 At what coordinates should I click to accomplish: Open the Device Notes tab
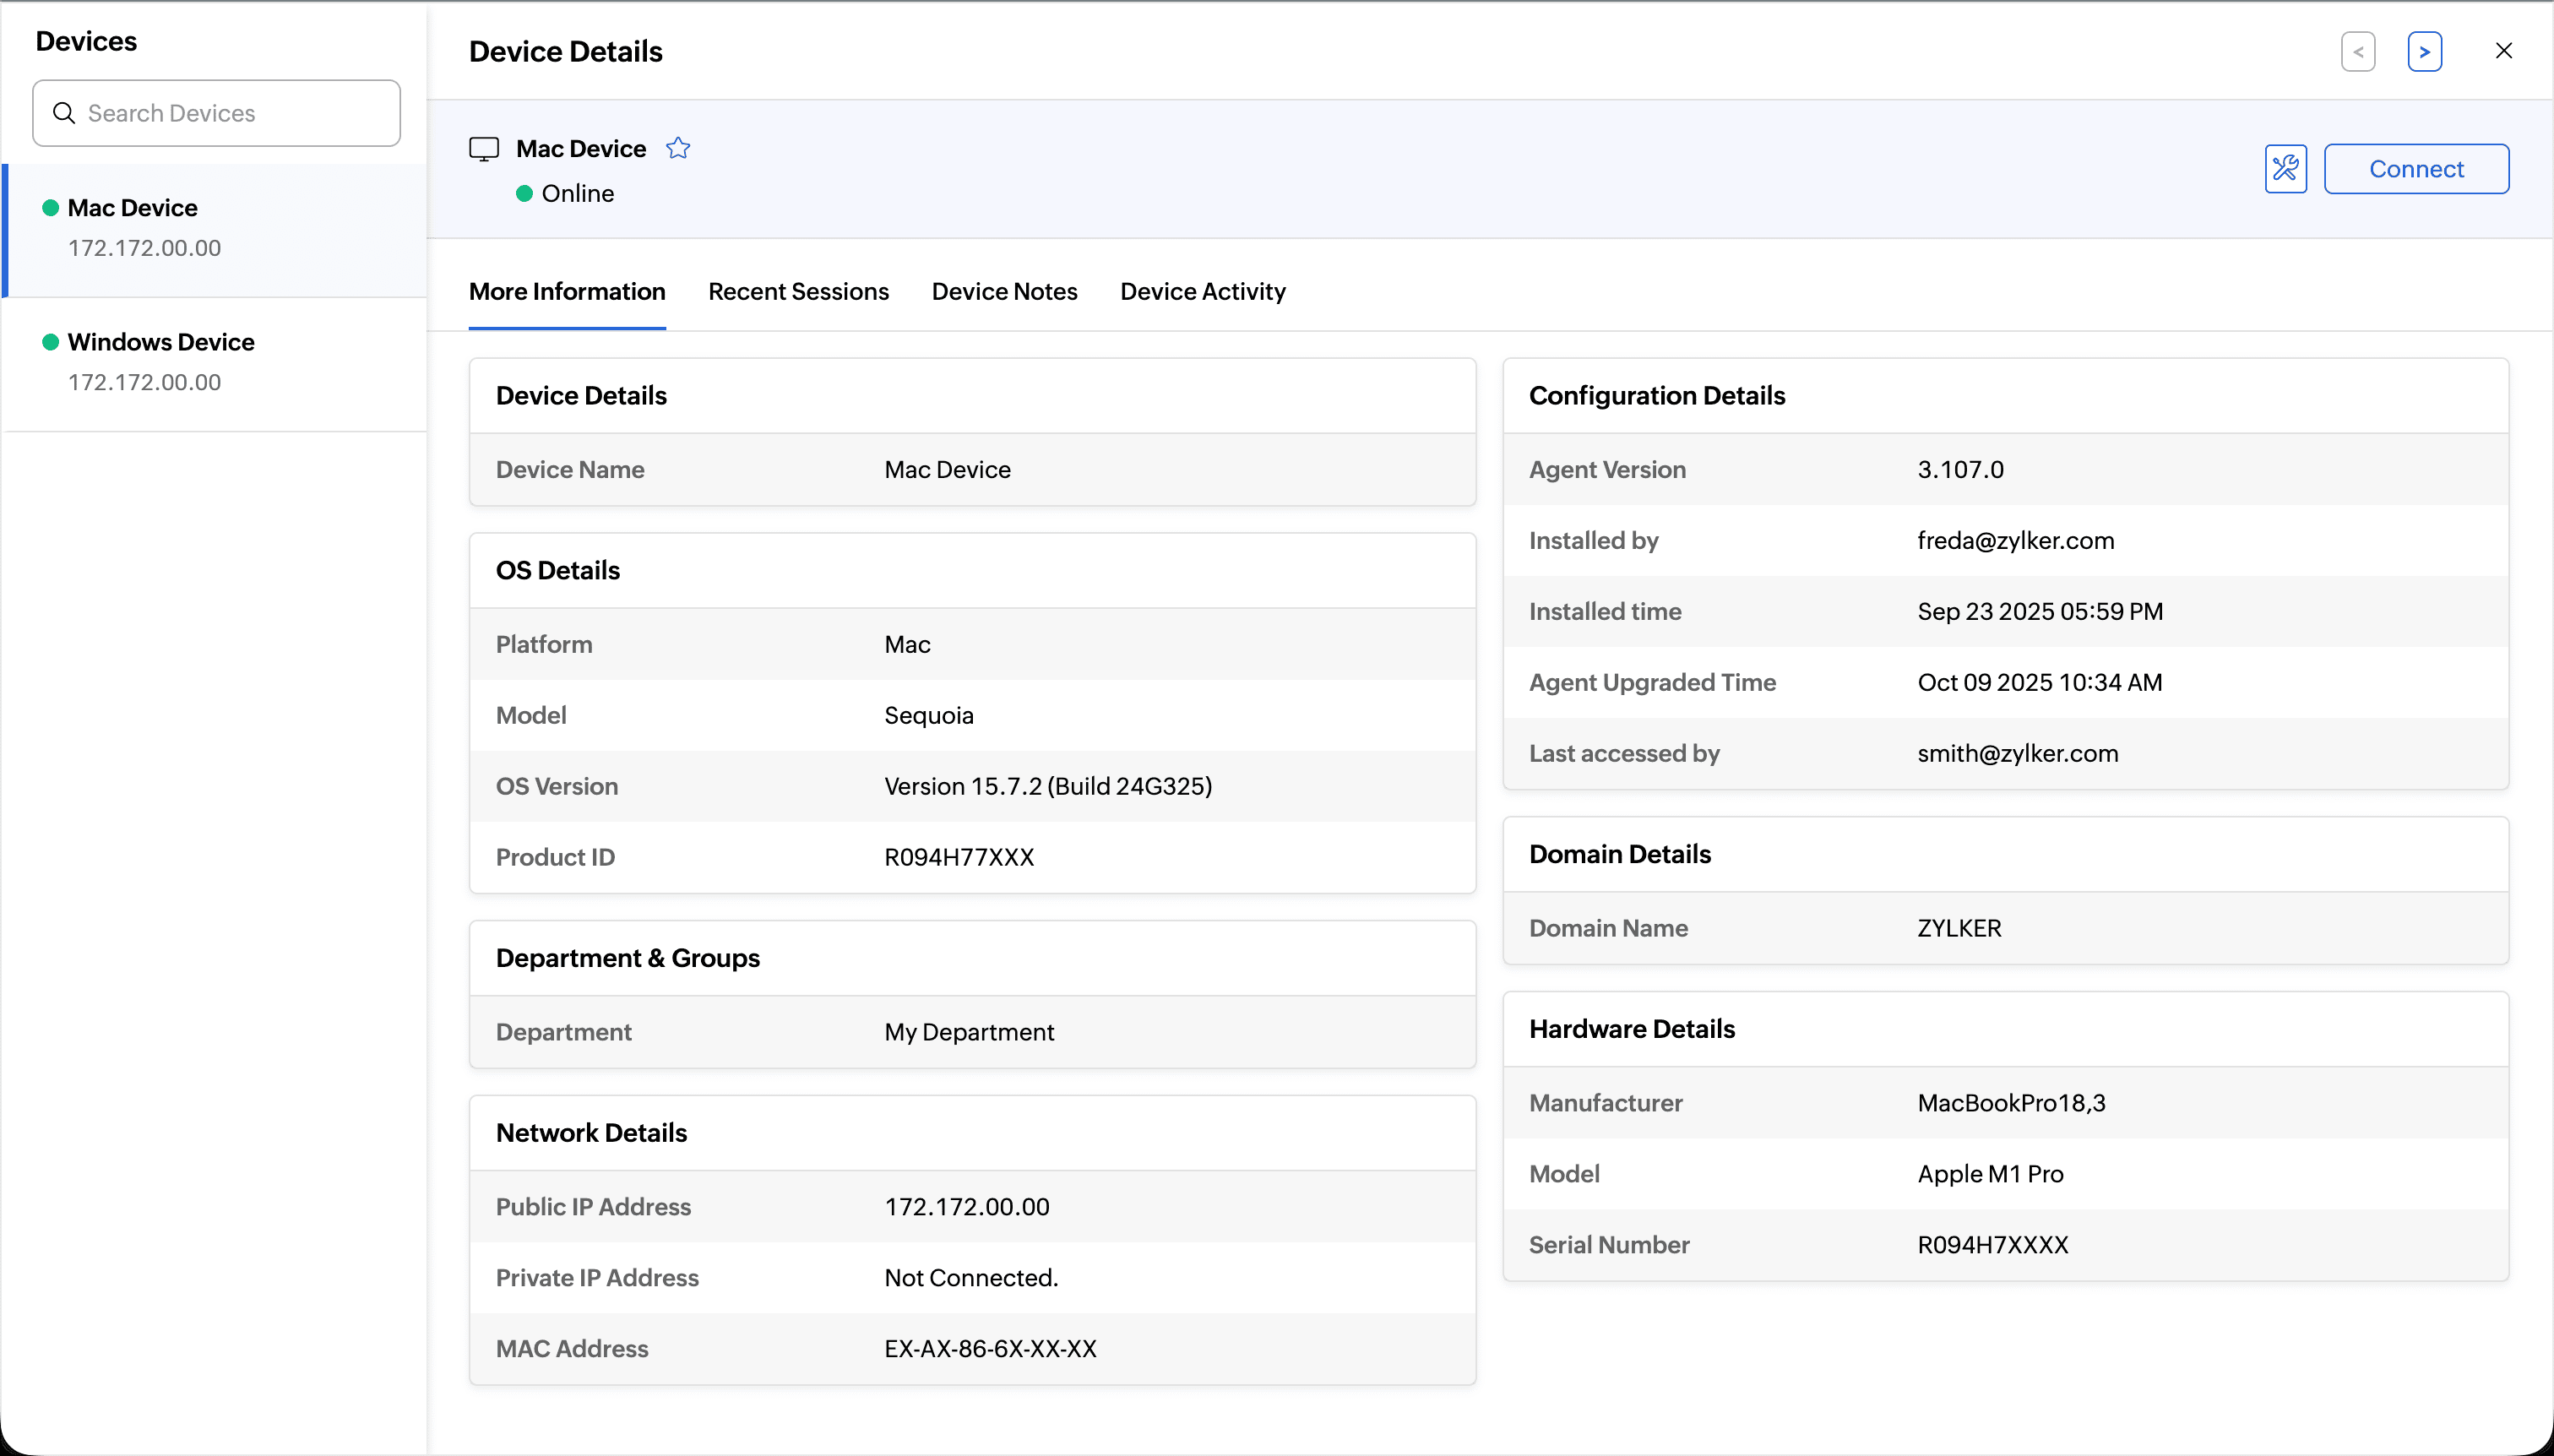pyautogui.click(x=1004, y=291)
